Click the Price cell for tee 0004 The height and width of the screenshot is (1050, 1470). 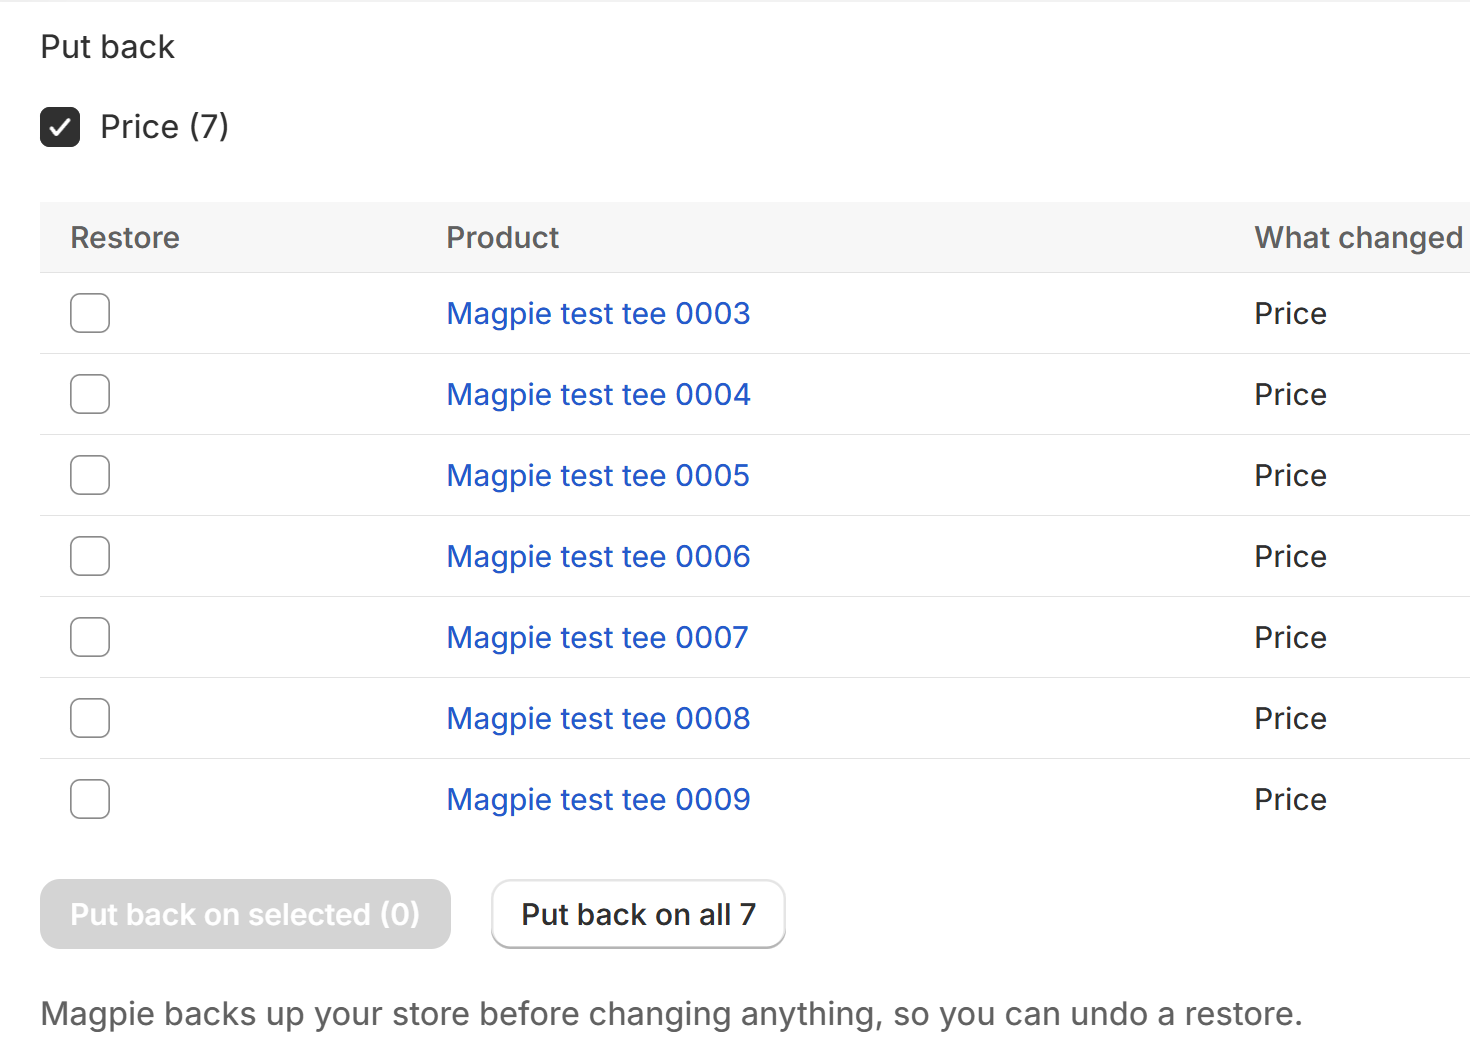tap(1290, 395)
